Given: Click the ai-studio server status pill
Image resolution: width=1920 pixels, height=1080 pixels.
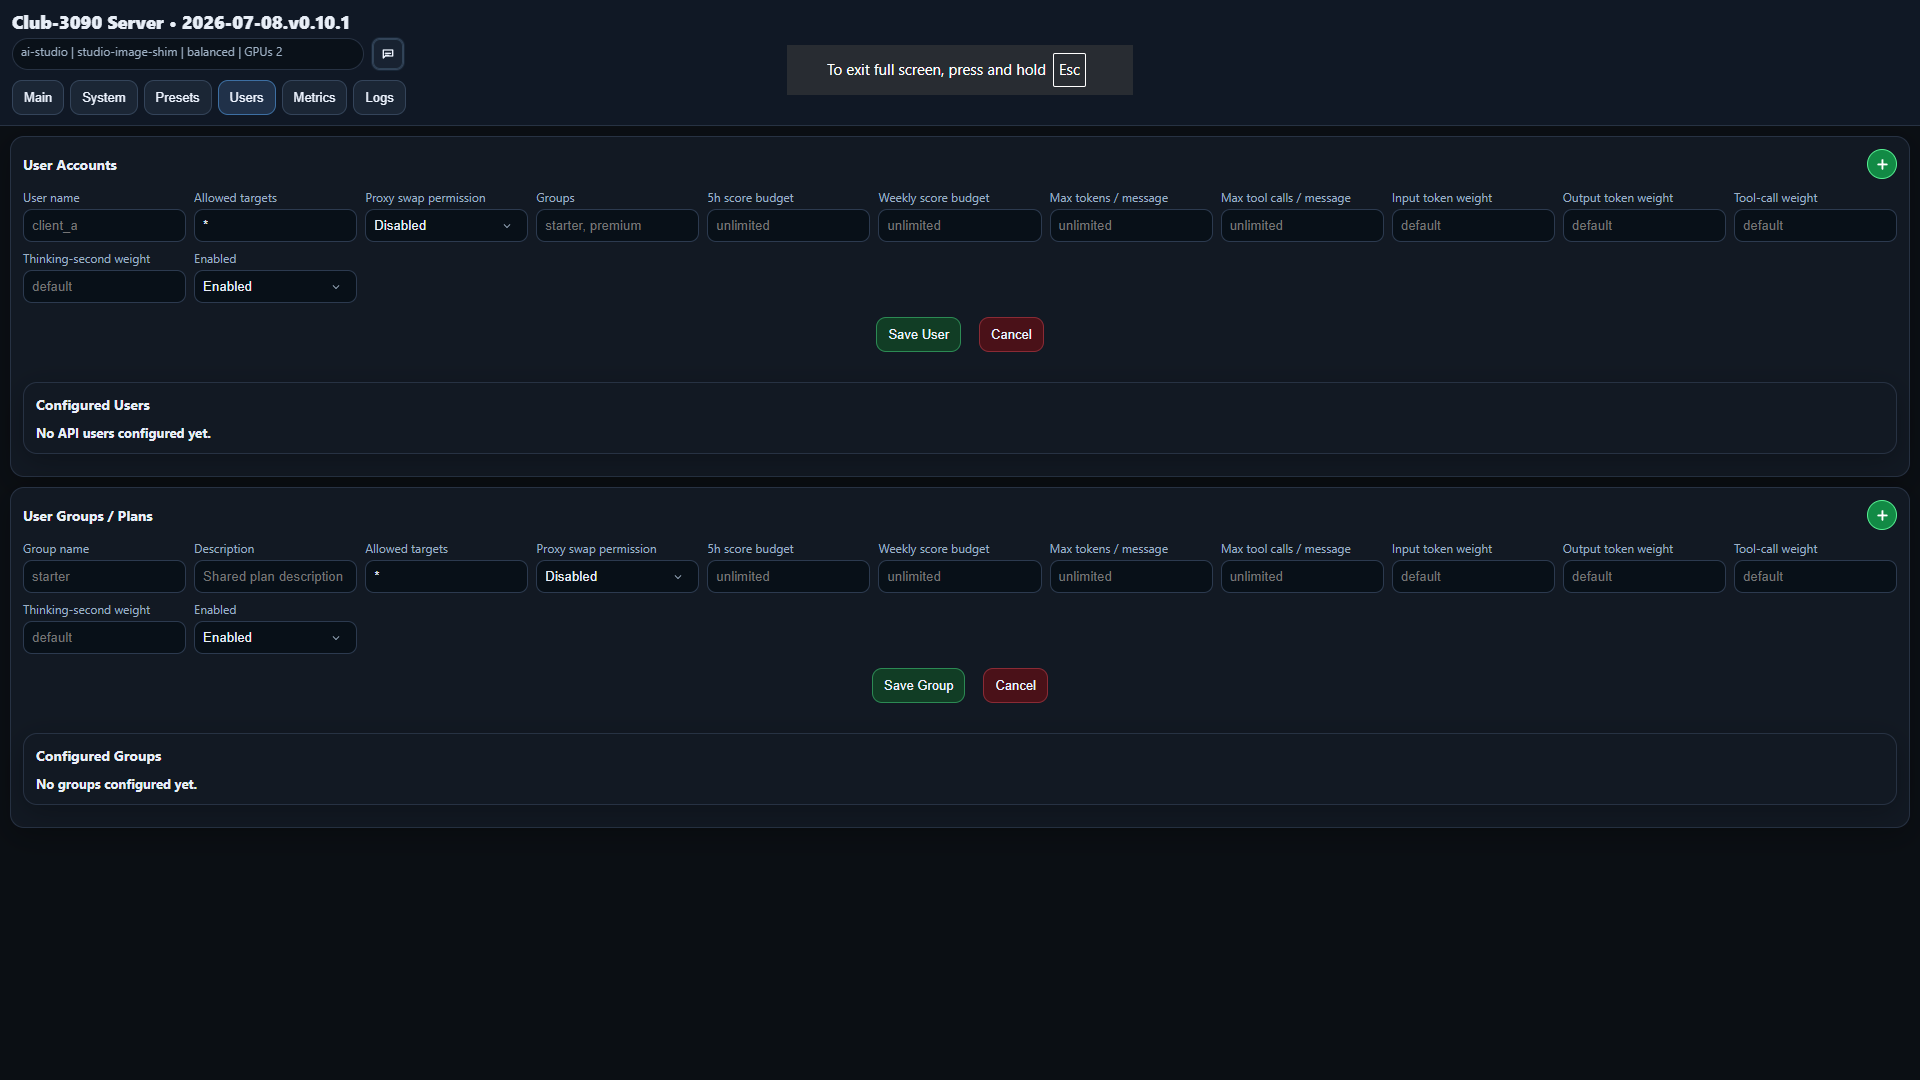Looking at the screenshot, I should 188,53.
